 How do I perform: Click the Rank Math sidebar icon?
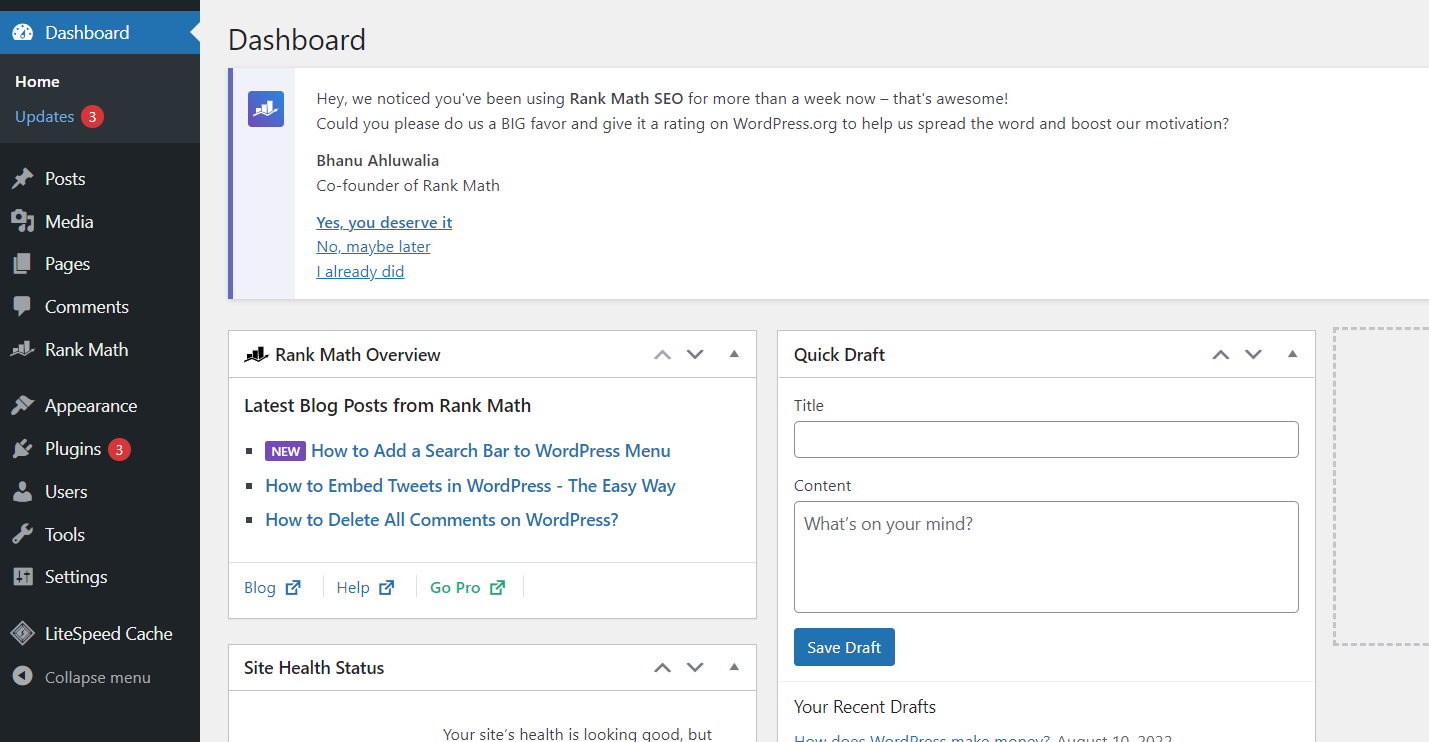[x=23, y=349]
